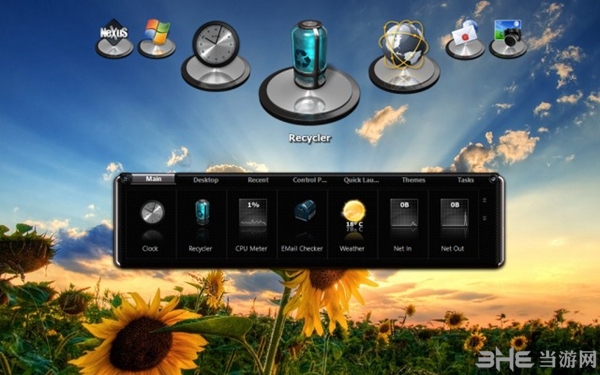Click the CPU Meter module showing 1%
The width and height of the screenshot is (600, 375).
(252, 224)
